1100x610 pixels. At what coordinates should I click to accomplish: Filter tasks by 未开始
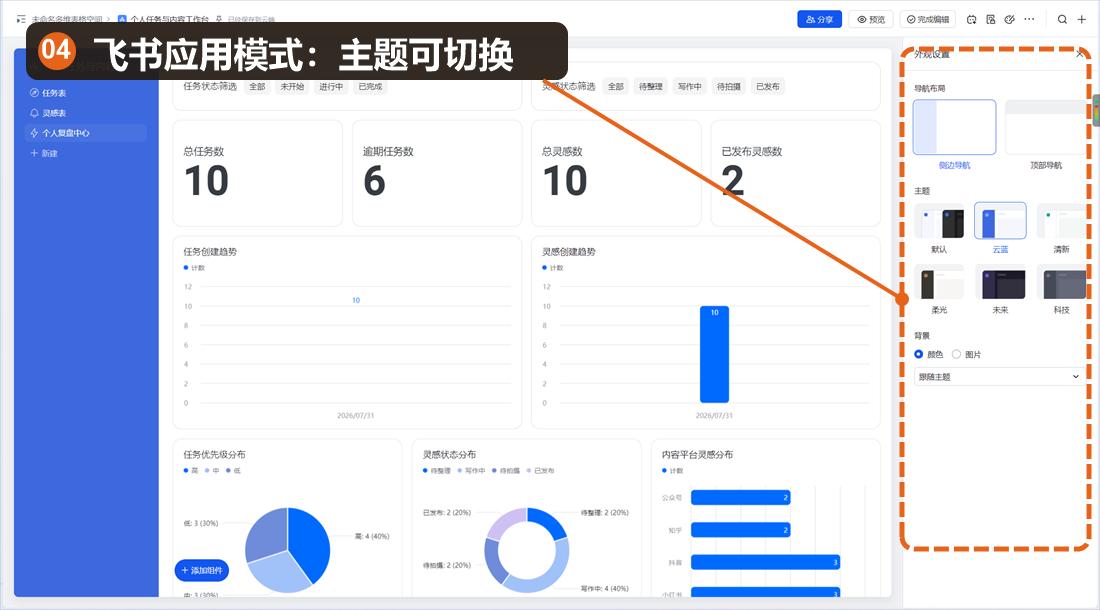click(293, 86)
